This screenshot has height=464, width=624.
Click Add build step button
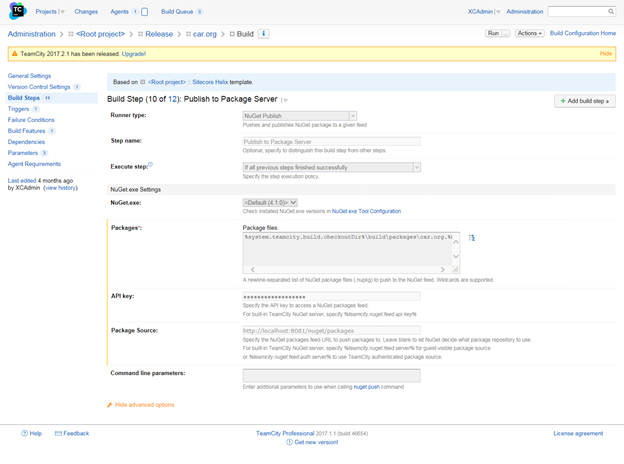pyautogui.click(x=585, y=101)
